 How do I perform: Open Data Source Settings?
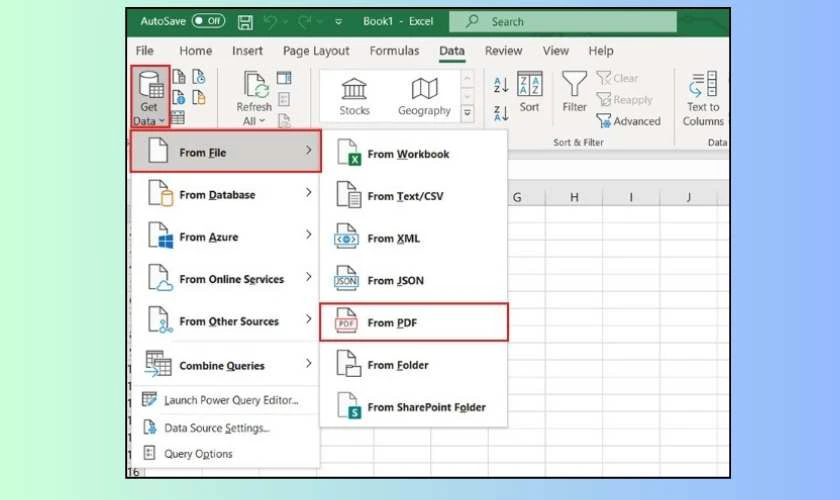tap(227, 428)
